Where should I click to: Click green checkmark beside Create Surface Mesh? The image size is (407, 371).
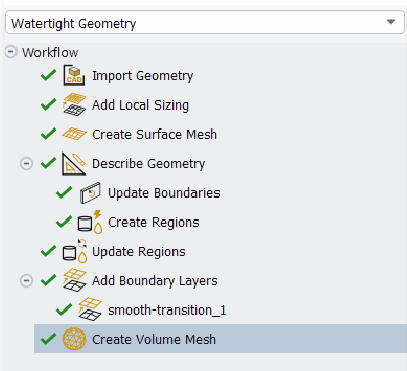point(48,134)
